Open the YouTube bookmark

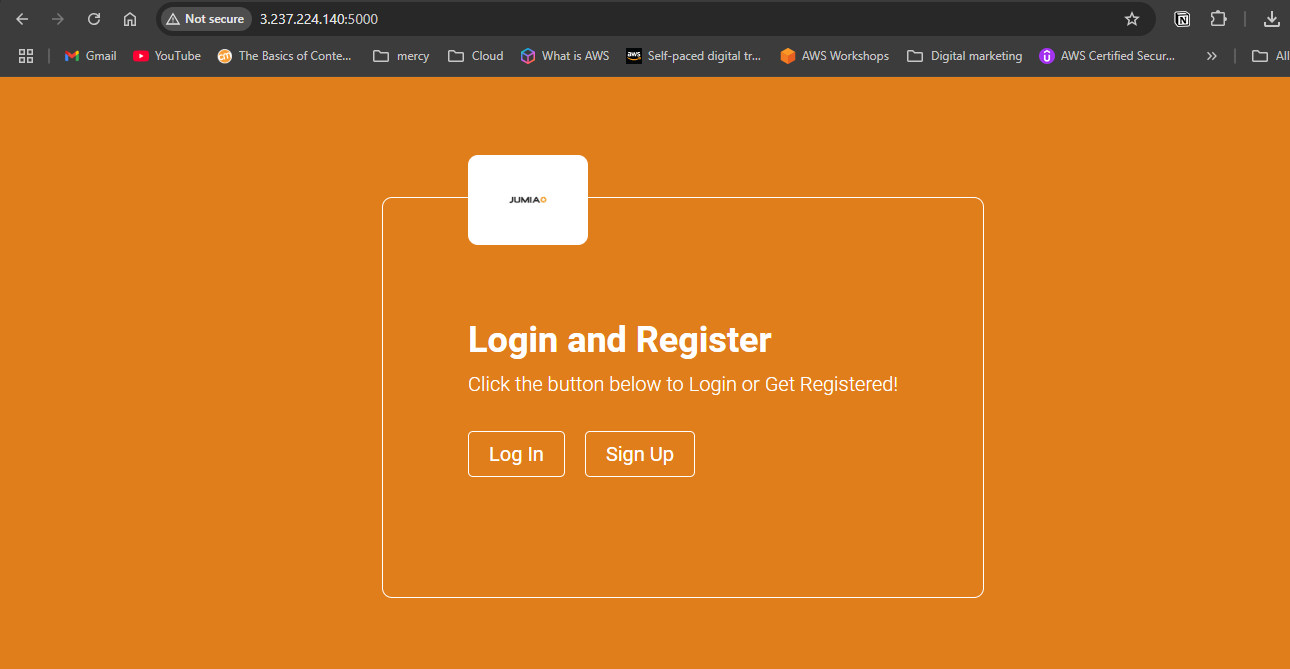coord(167,56)
